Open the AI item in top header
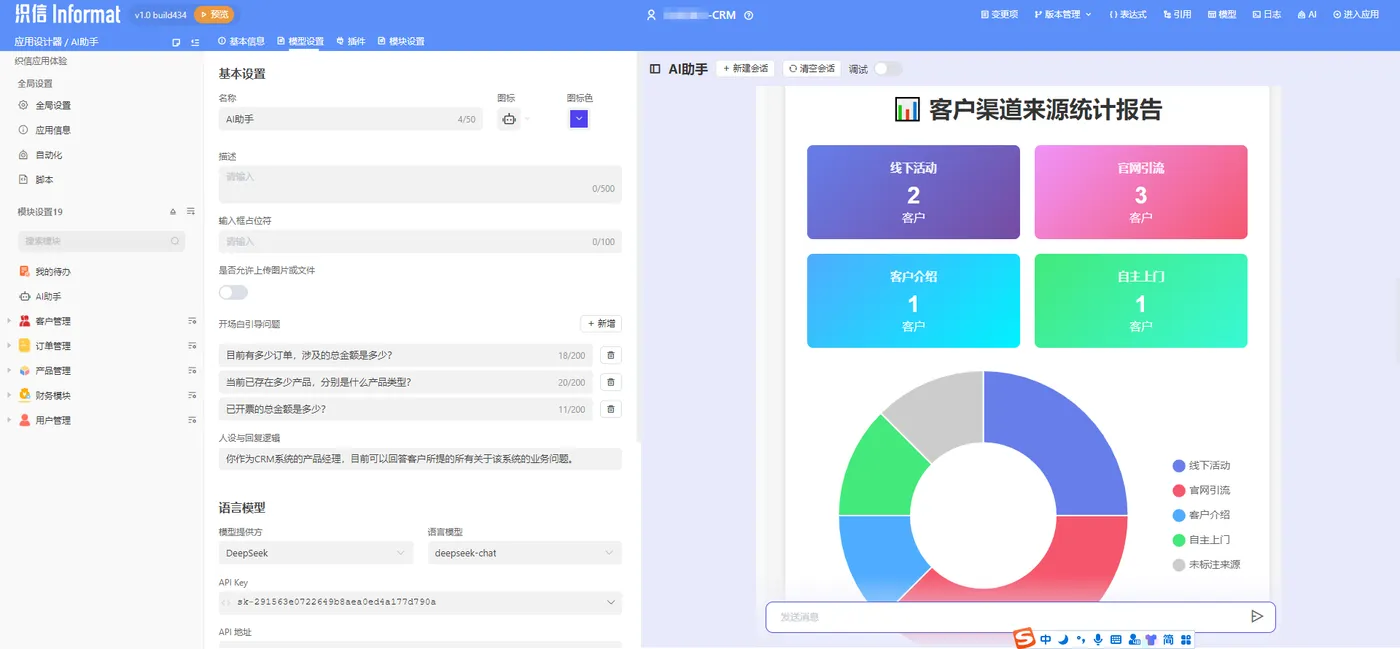The height and width of the screenshot is (649, 1400). [x=1307, y=15]
